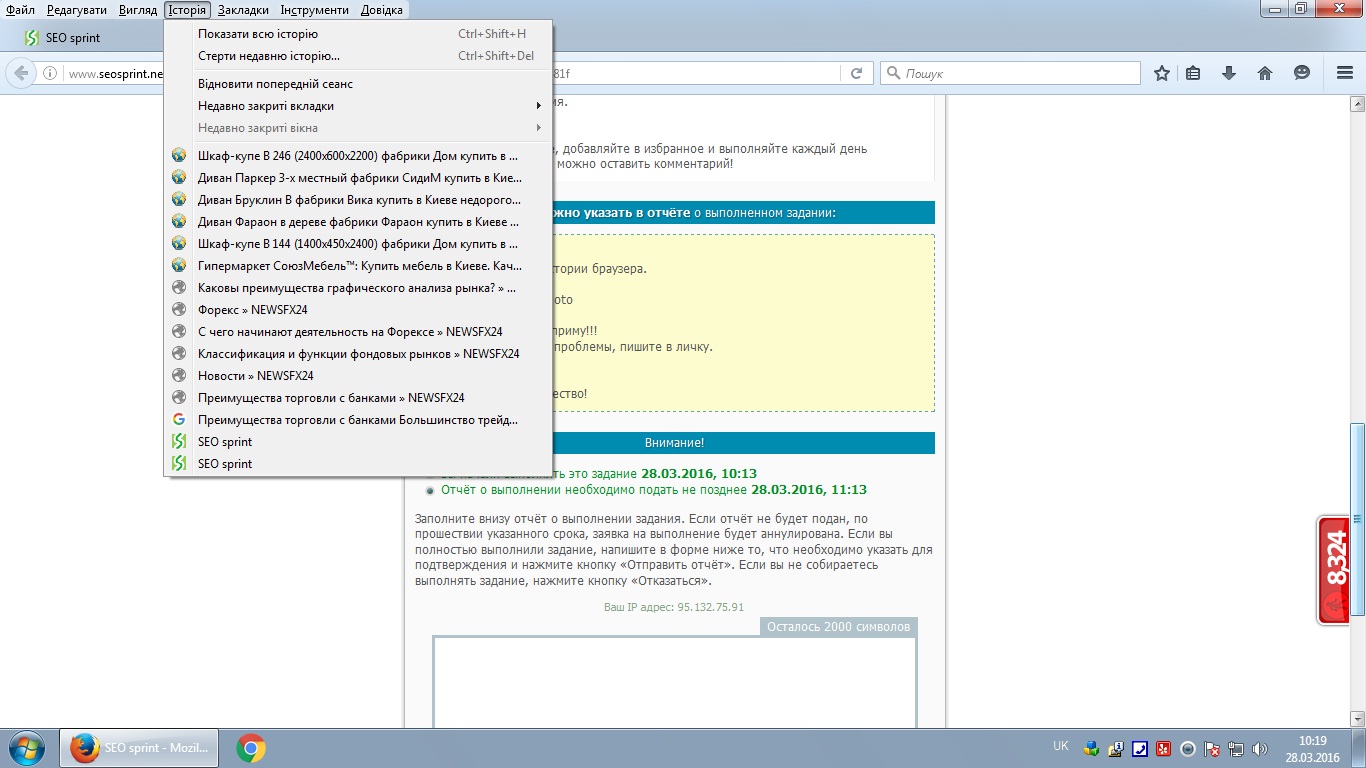Click the Осталось 2000 символов counter
The image size is (1366, 768).
(x=838, y=627)
